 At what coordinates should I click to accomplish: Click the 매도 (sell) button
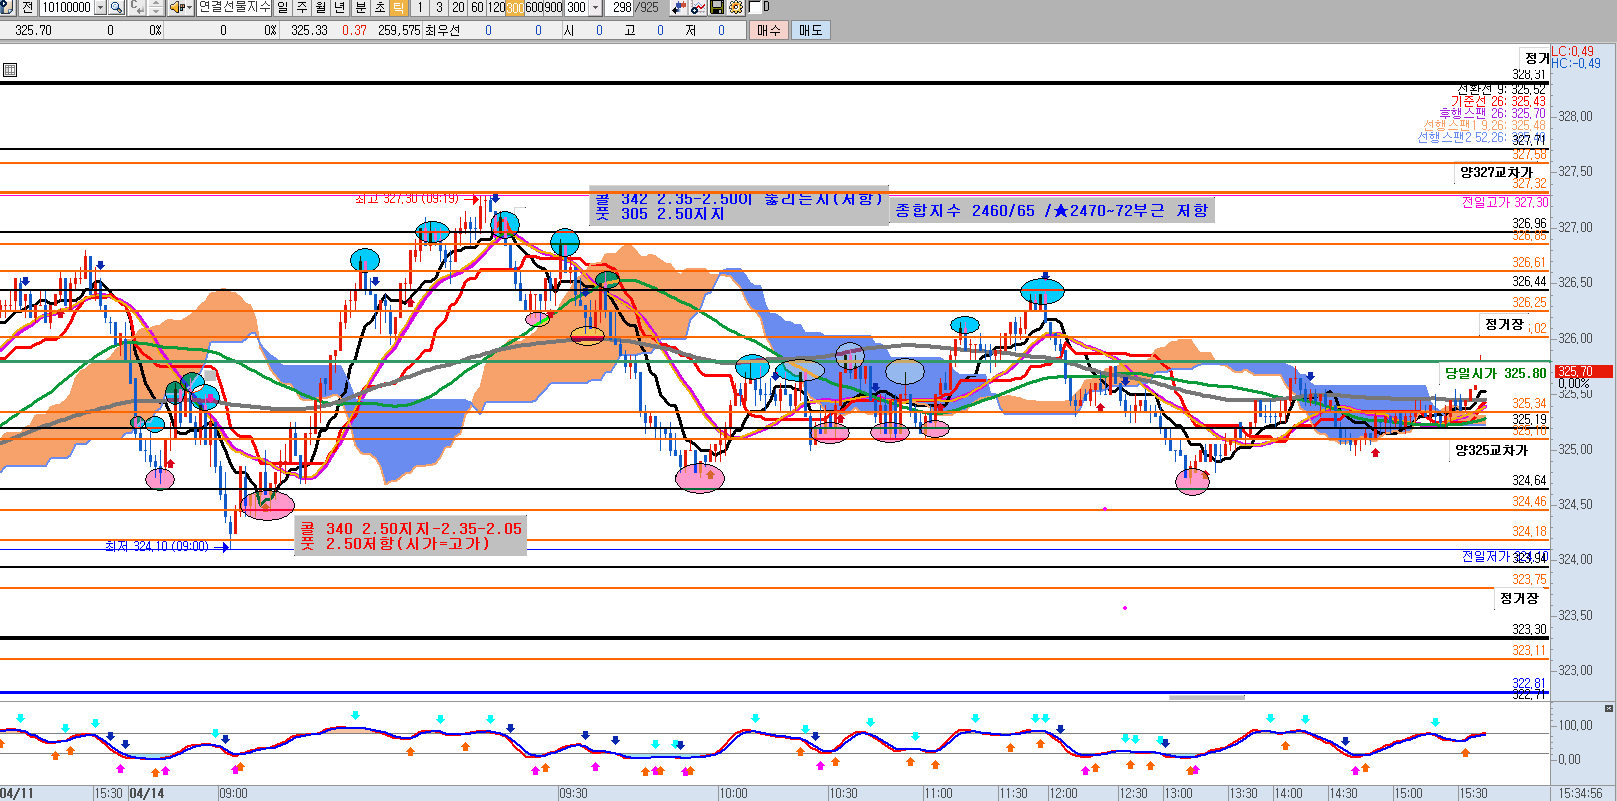[x=810, y=31]
